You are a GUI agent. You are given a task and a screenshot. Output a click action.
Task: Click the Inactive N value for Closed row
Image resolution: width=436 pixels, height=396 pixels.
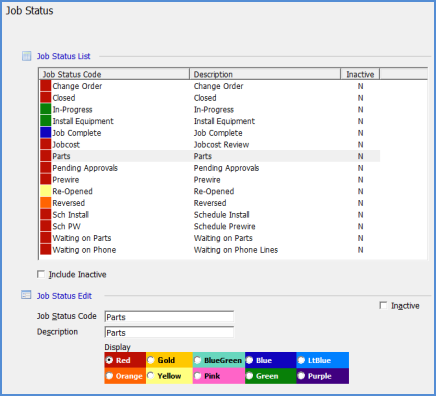[x=360, y=98]
